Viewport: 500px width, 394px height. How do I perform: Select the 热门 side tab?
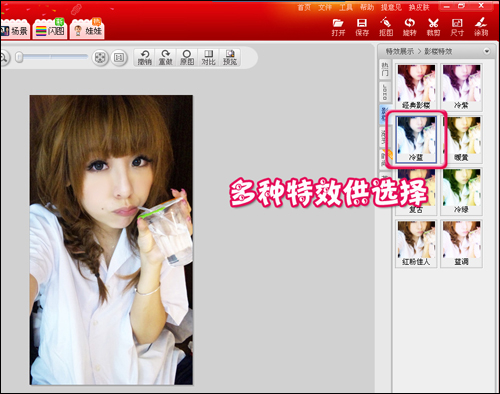coord(385,69)
